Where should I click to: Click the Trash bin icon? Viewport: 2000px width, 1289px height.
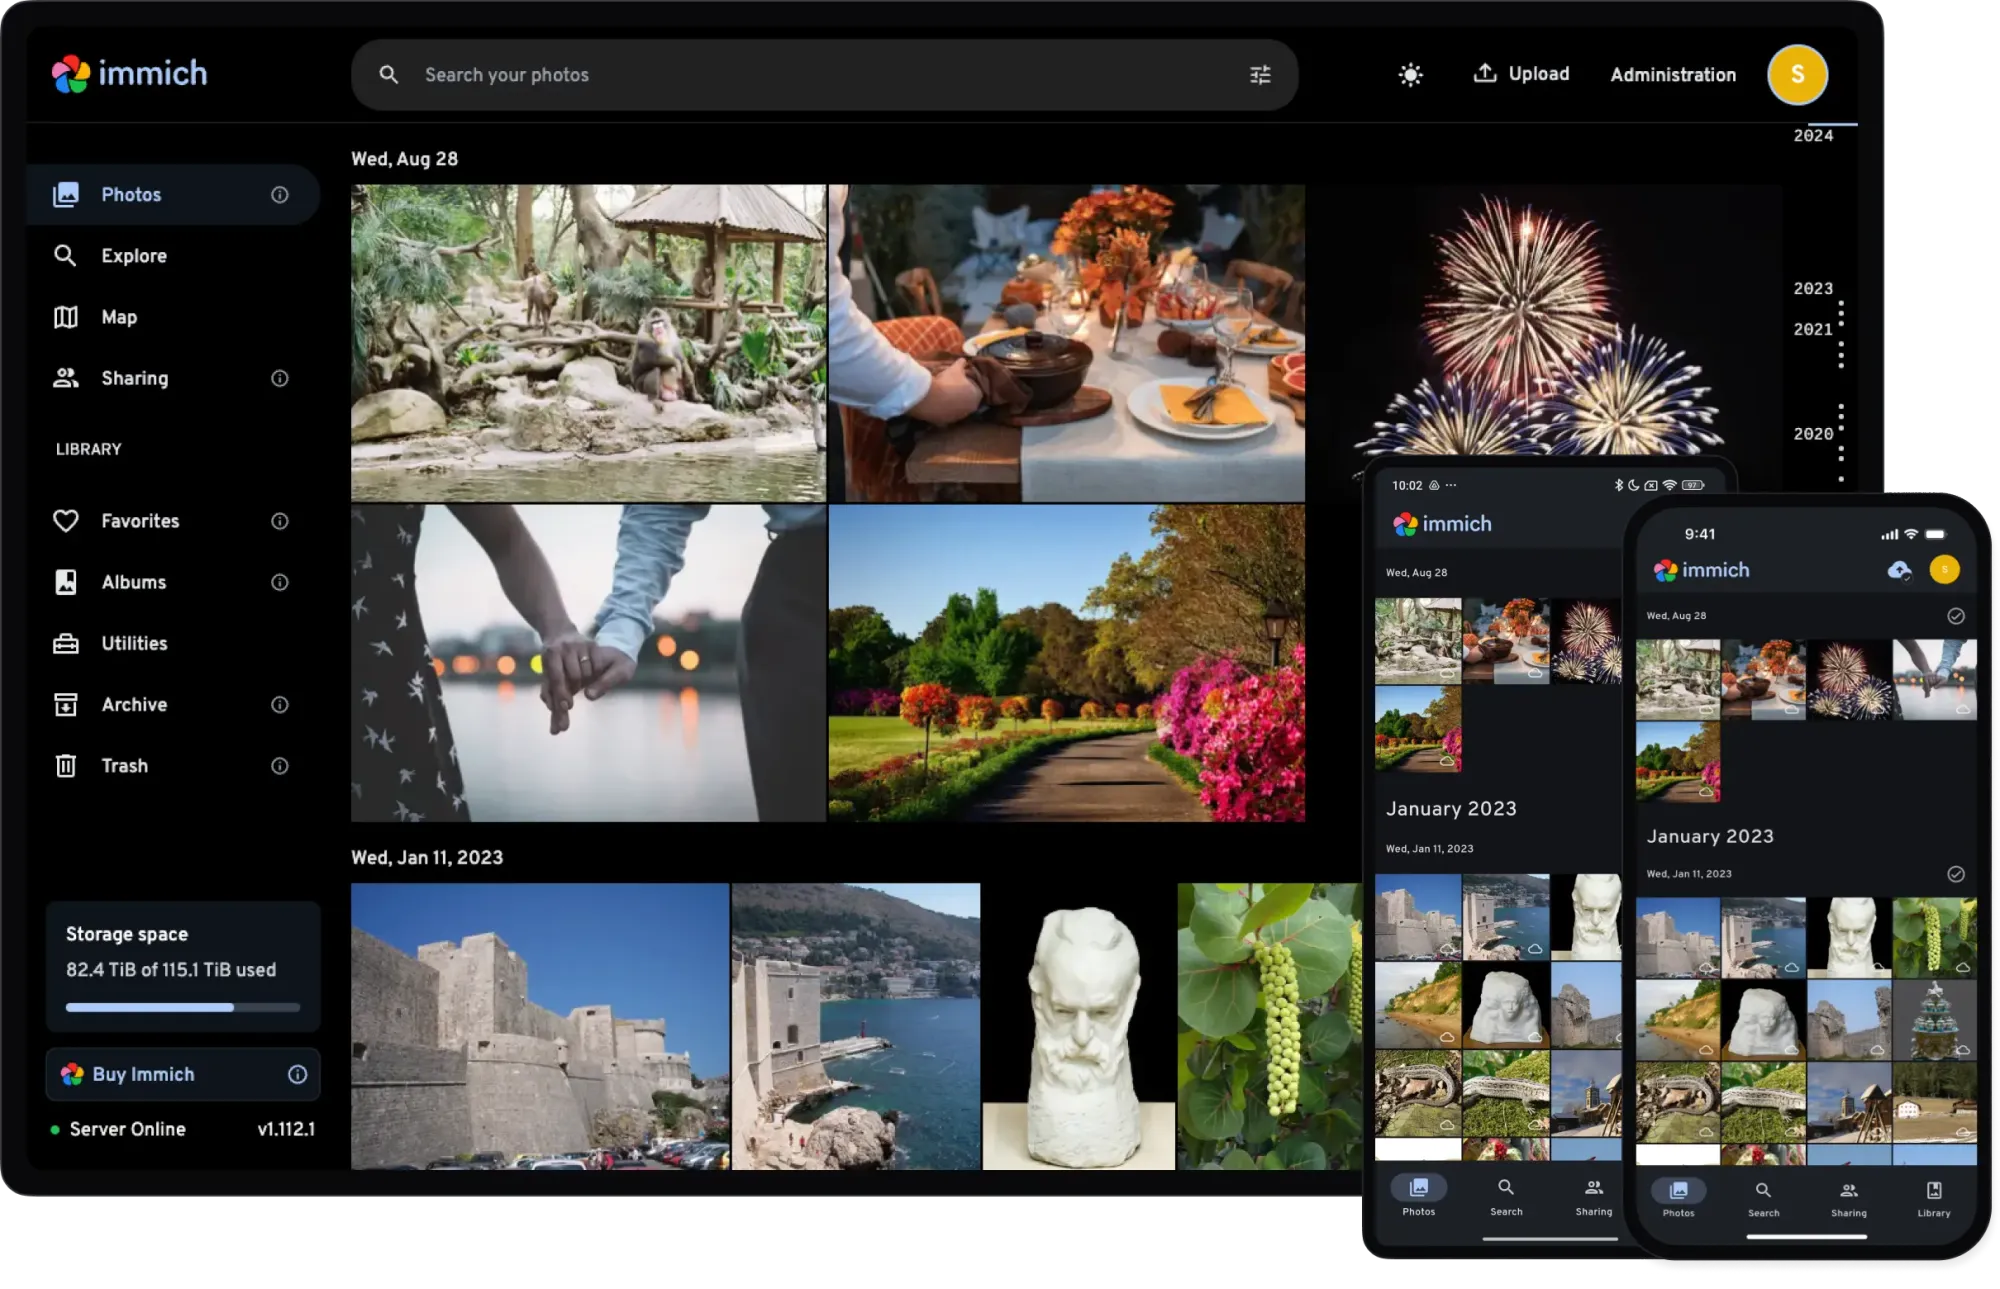(x=66, y=766)
